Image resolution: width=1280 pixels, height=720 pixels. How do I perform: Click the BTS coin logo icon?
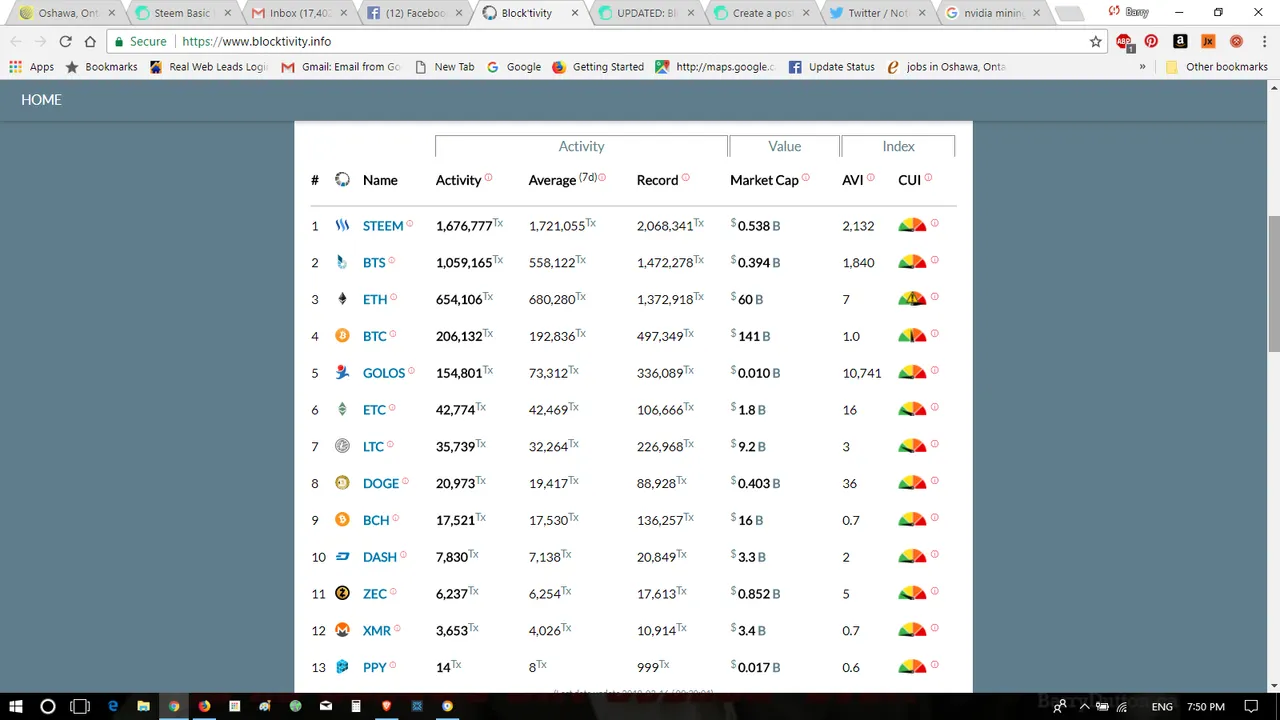pos(342,262)
